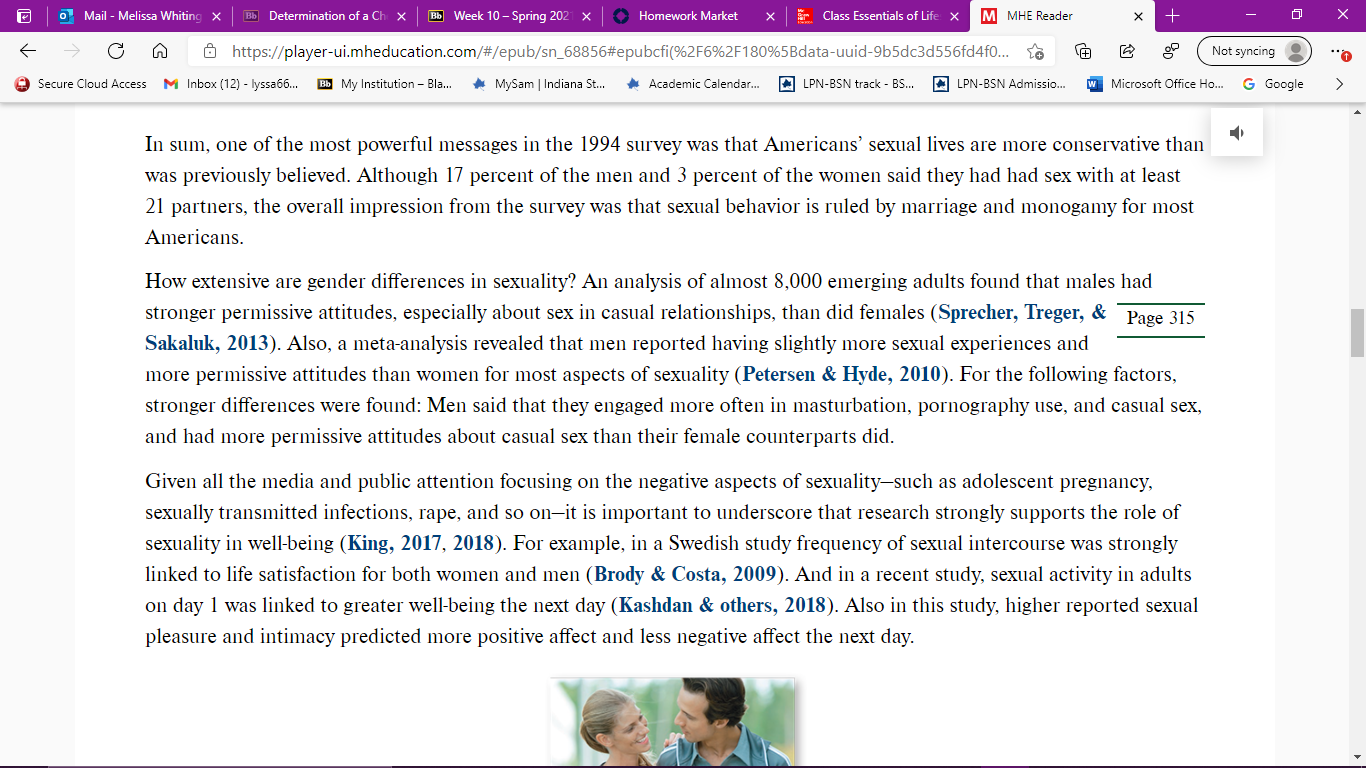1366x768 pixels.
Task: Refresh the MHE Reader page
Action: click(116, 52)
